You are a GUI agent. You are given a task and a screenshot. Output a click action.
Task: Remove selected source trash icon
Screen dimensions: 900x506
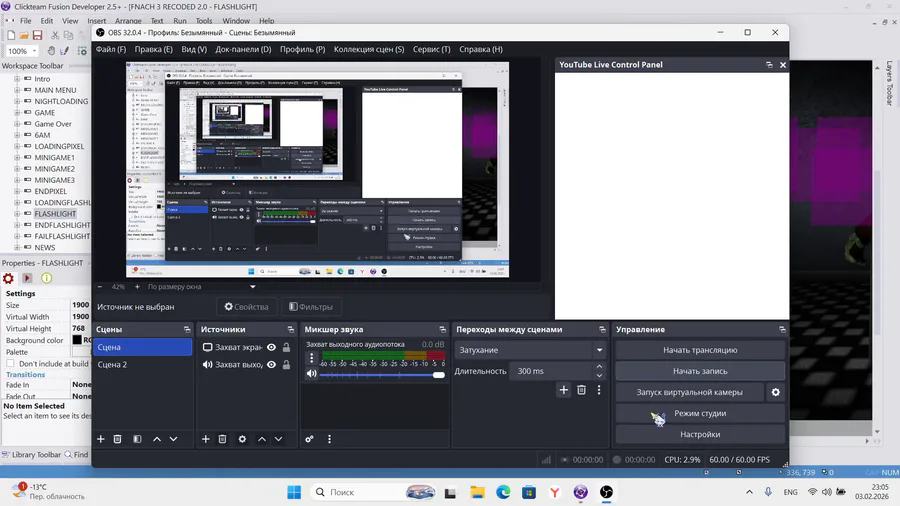coord(223,439)
